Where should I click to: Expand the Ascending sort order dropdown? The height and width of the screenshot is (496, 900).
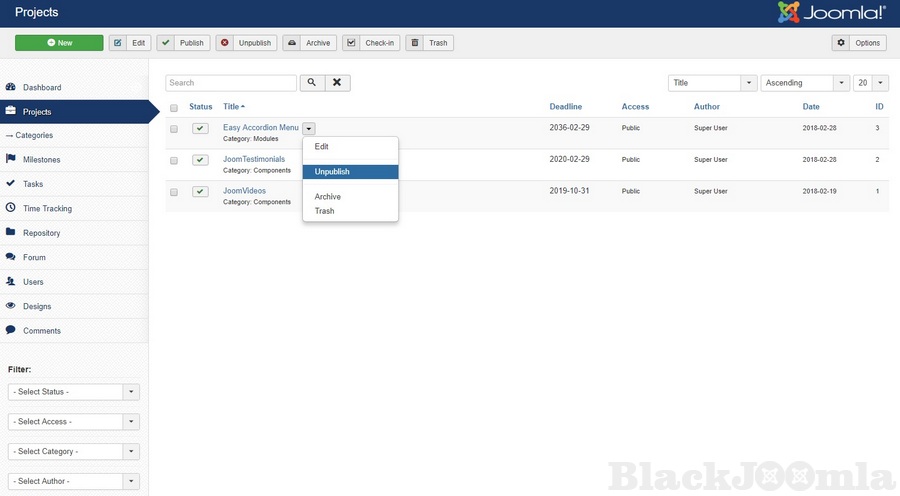click(x=805, y=83)
